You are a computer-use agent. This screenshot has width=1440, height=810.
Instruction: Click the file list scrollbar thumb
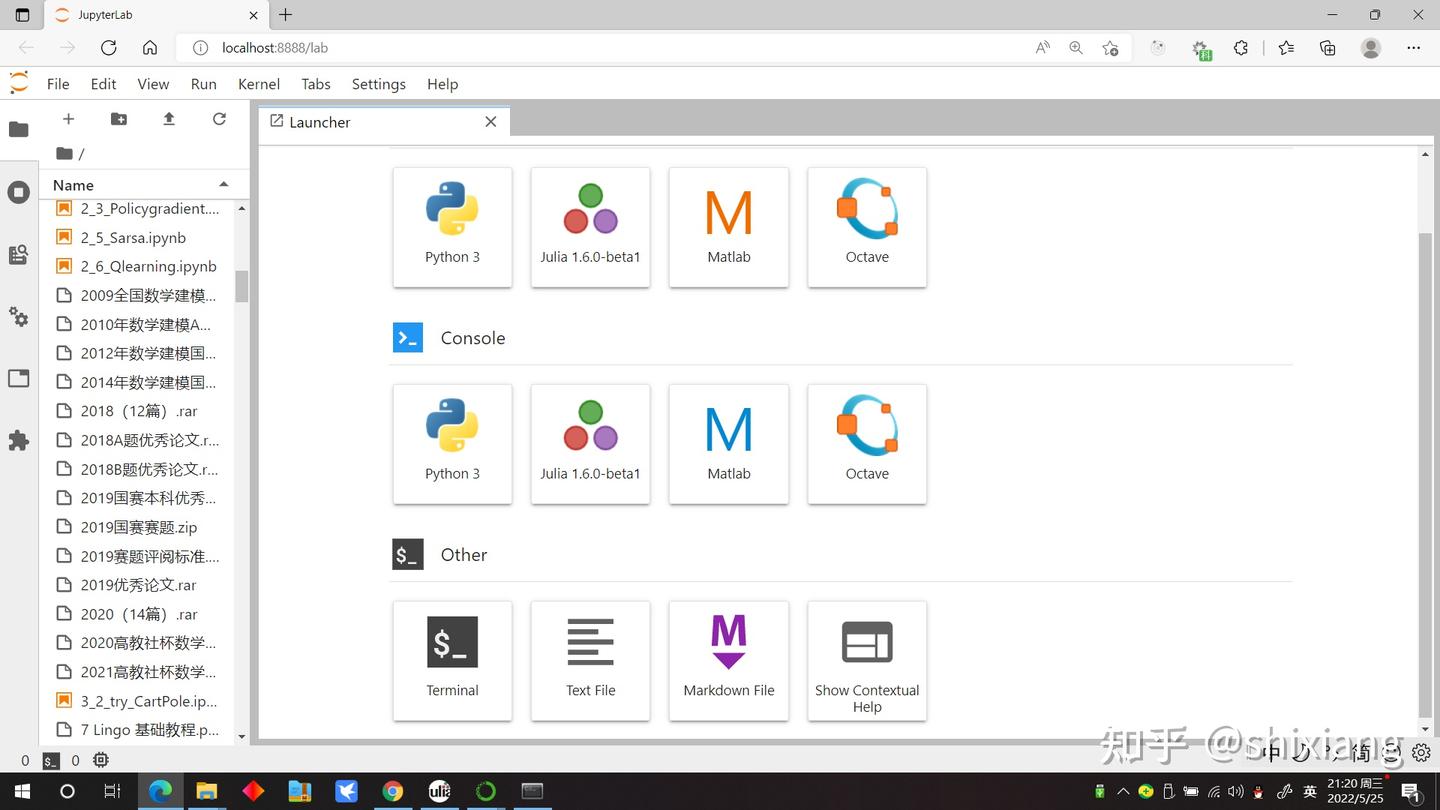(x=241, y=286)
